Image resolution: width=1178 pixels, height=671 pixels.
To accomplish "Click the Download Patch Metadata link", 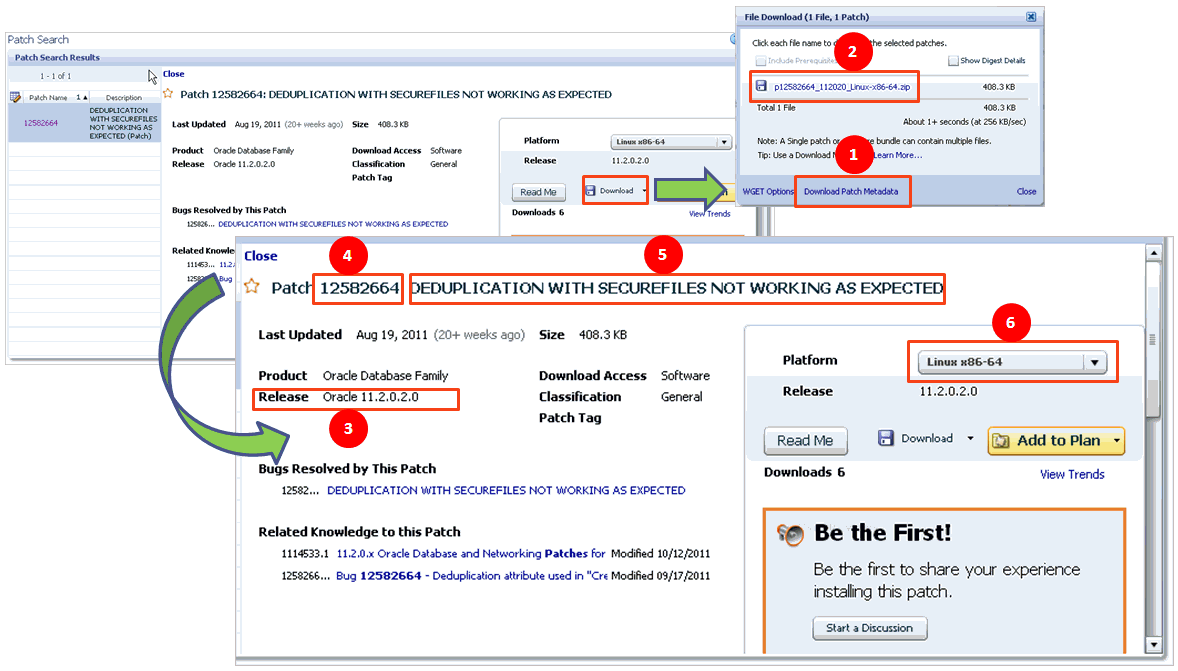I will click(x=850, y=192).
